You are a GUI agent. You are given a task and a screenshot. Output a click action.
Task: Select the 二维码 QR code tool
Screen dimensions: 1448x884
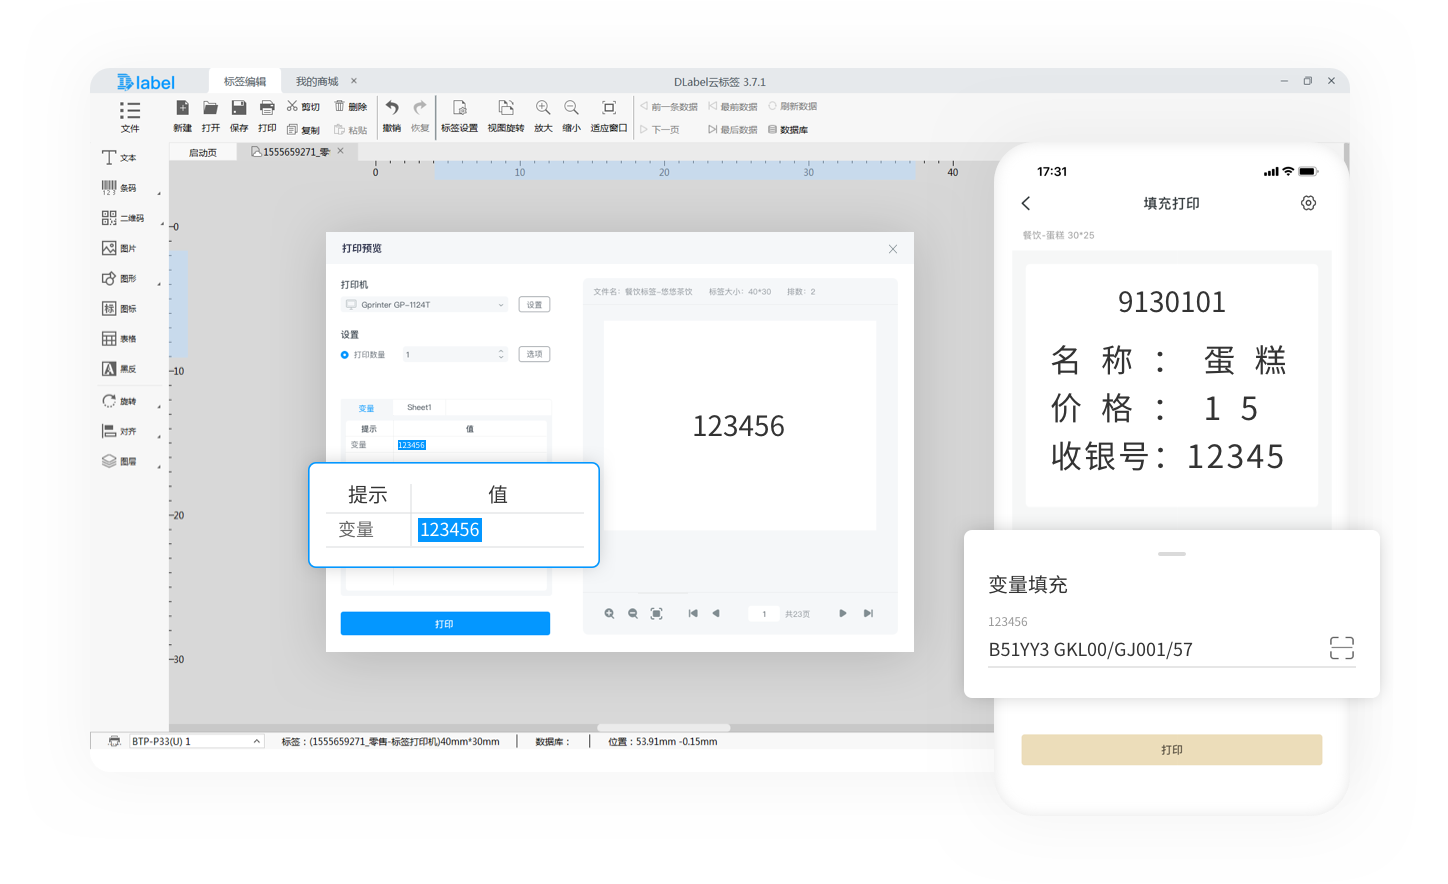123,218
